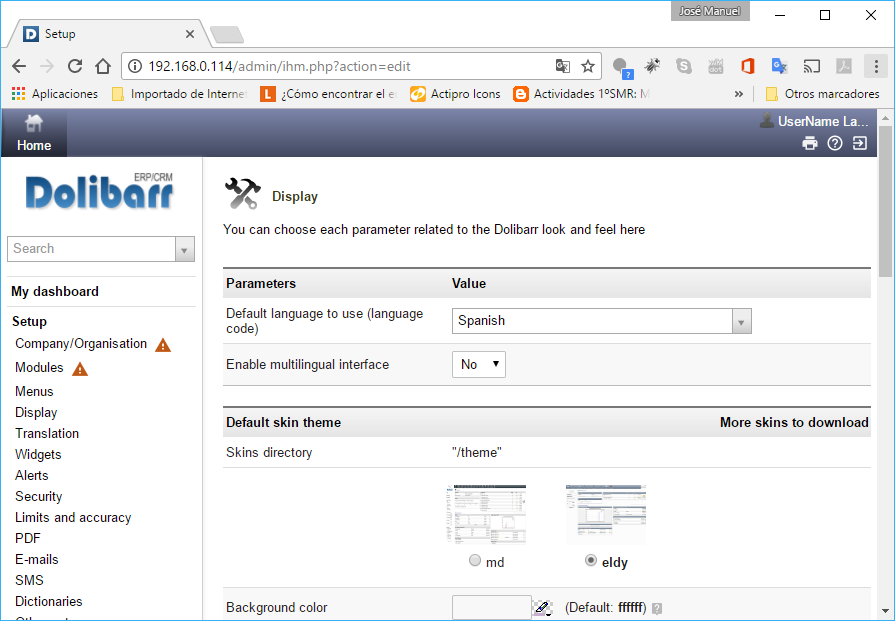Click the browser reload icon
Image resolution: width=895 pixels, height=621 pixels.
point(74,66)
